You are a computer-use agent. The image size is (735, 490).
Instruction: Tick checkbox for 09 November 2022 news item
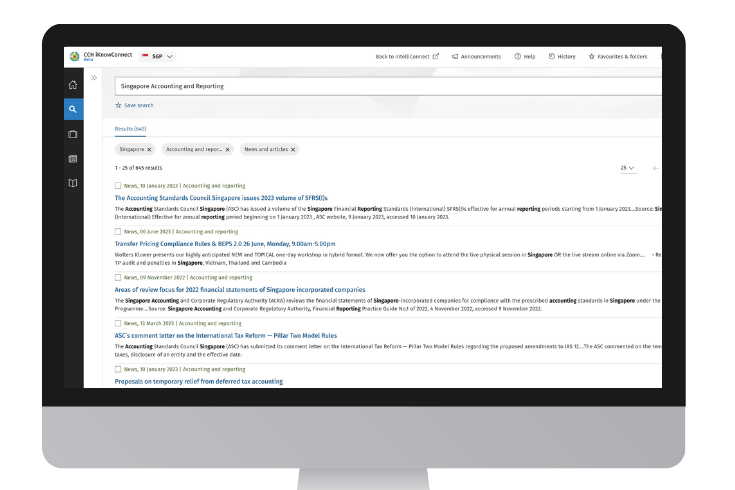point(118,277)
